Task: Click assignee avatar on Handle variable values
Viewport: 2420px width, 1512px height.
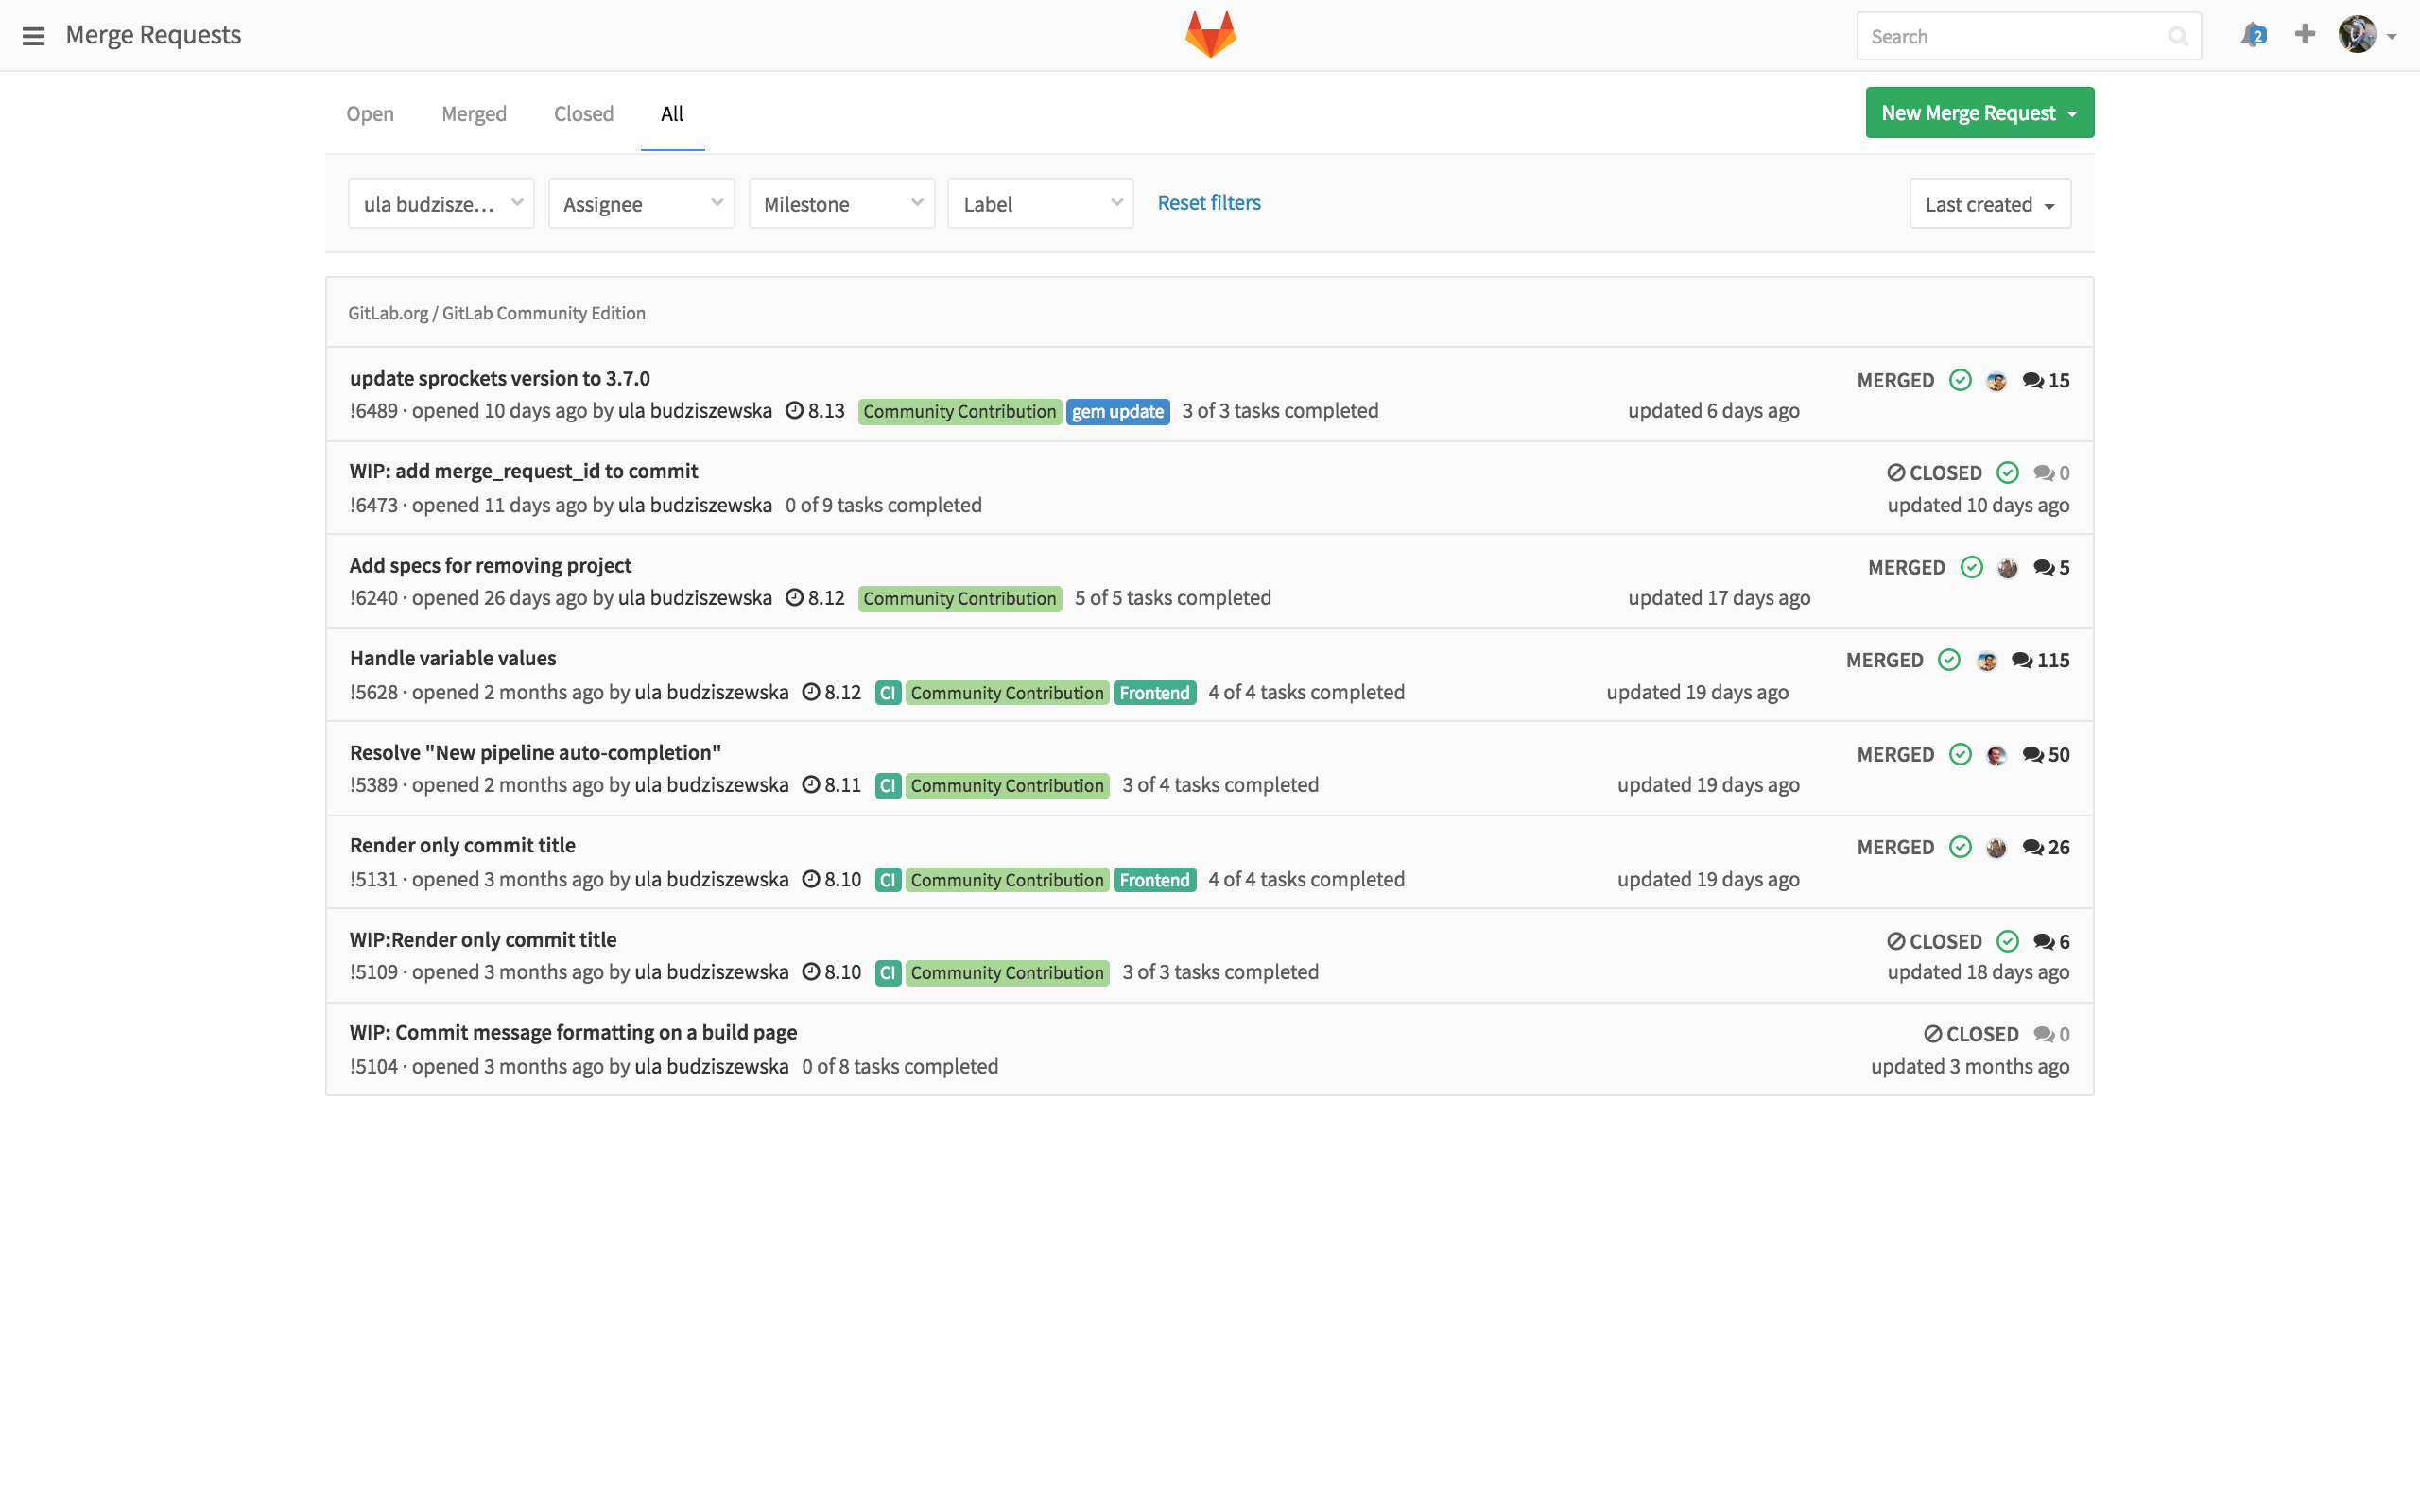Action: [1986, 661]
